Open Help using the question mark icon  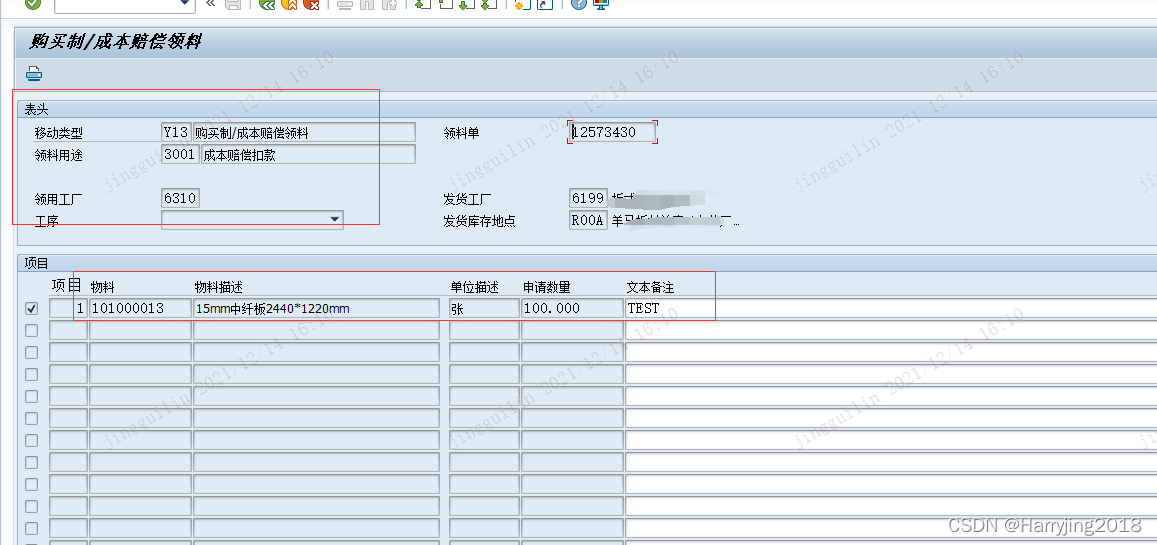click(x=578, y=4)
